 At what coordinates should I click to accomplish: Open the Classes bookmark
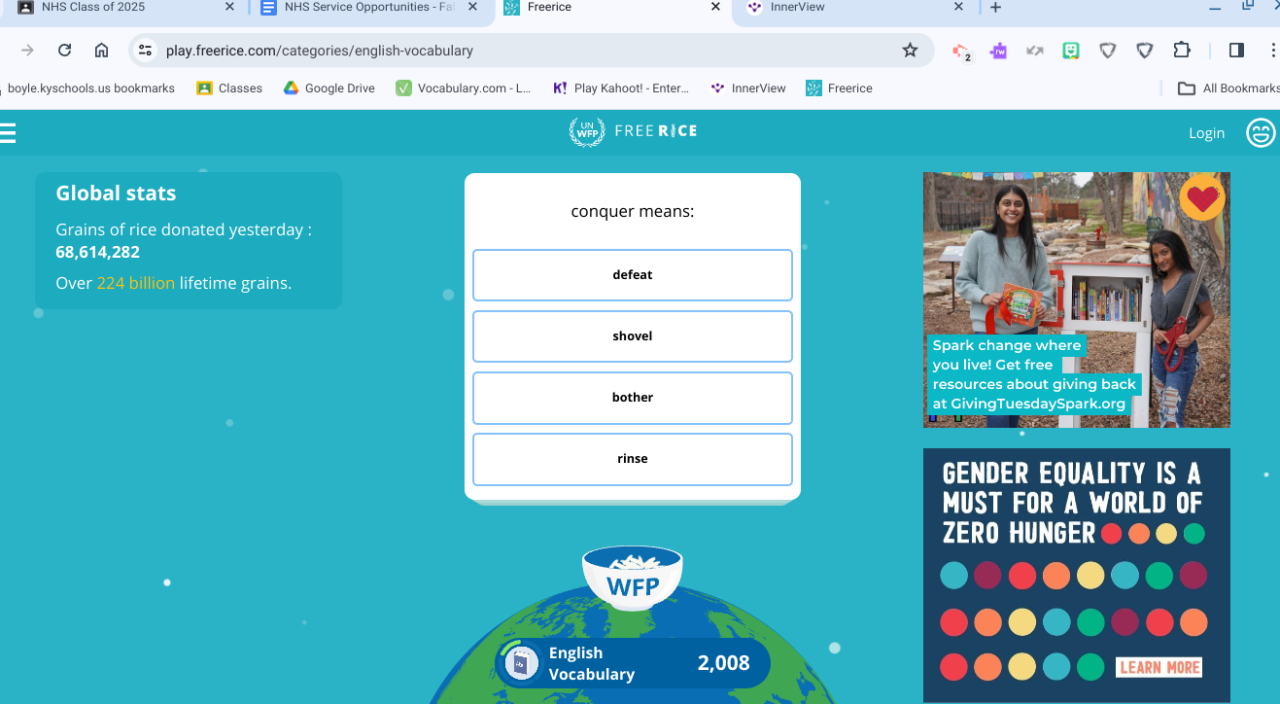(x=229, y=88)
